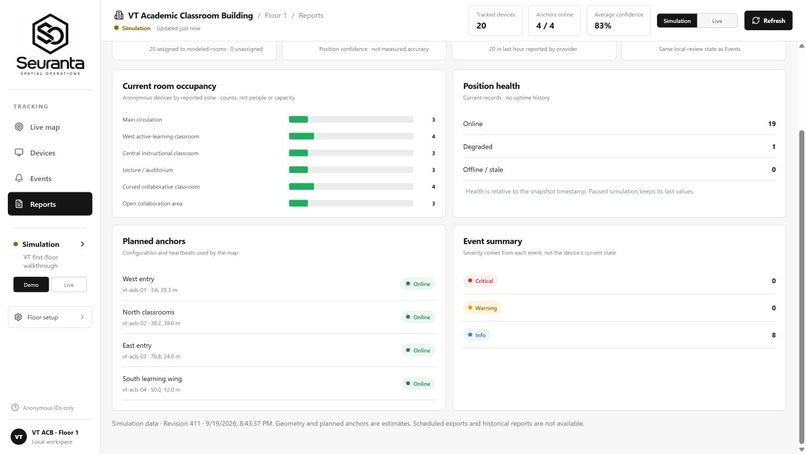
Task: Click the North classrooms anchor name
Action: (148, 312)
